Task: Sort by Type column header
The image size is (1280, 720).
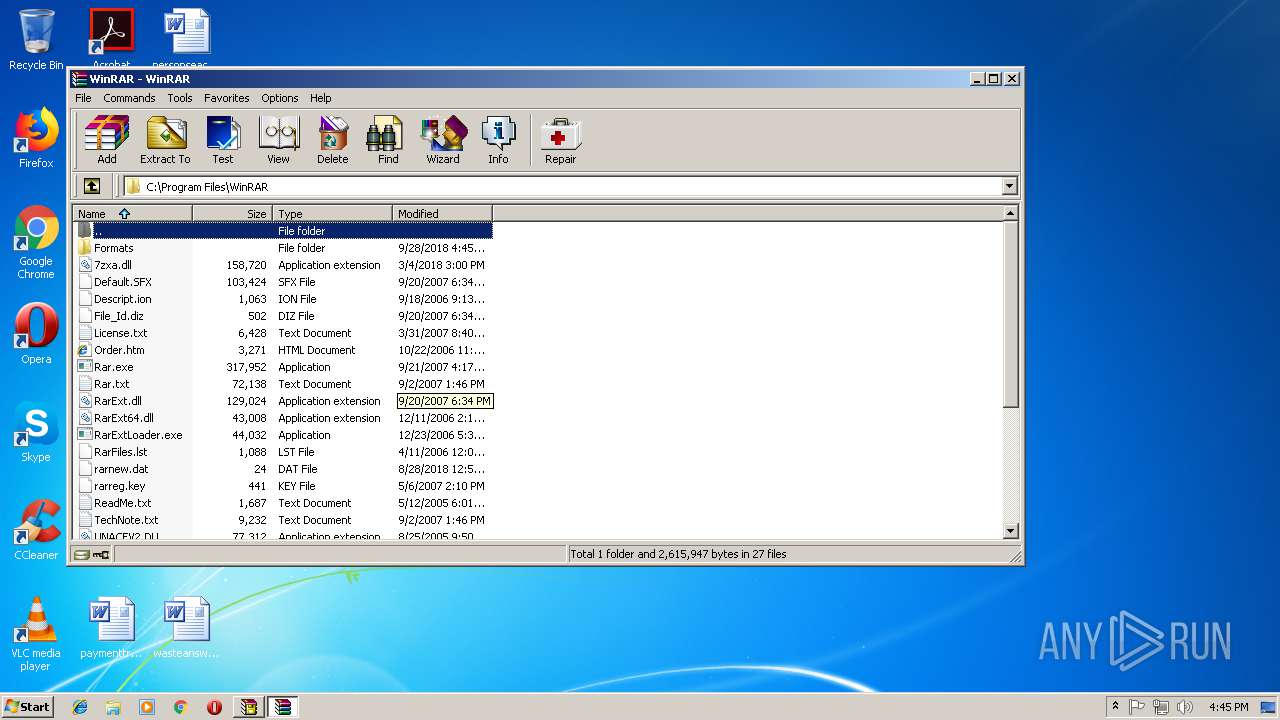Action: pyautogui.click(x=333, y=213)
